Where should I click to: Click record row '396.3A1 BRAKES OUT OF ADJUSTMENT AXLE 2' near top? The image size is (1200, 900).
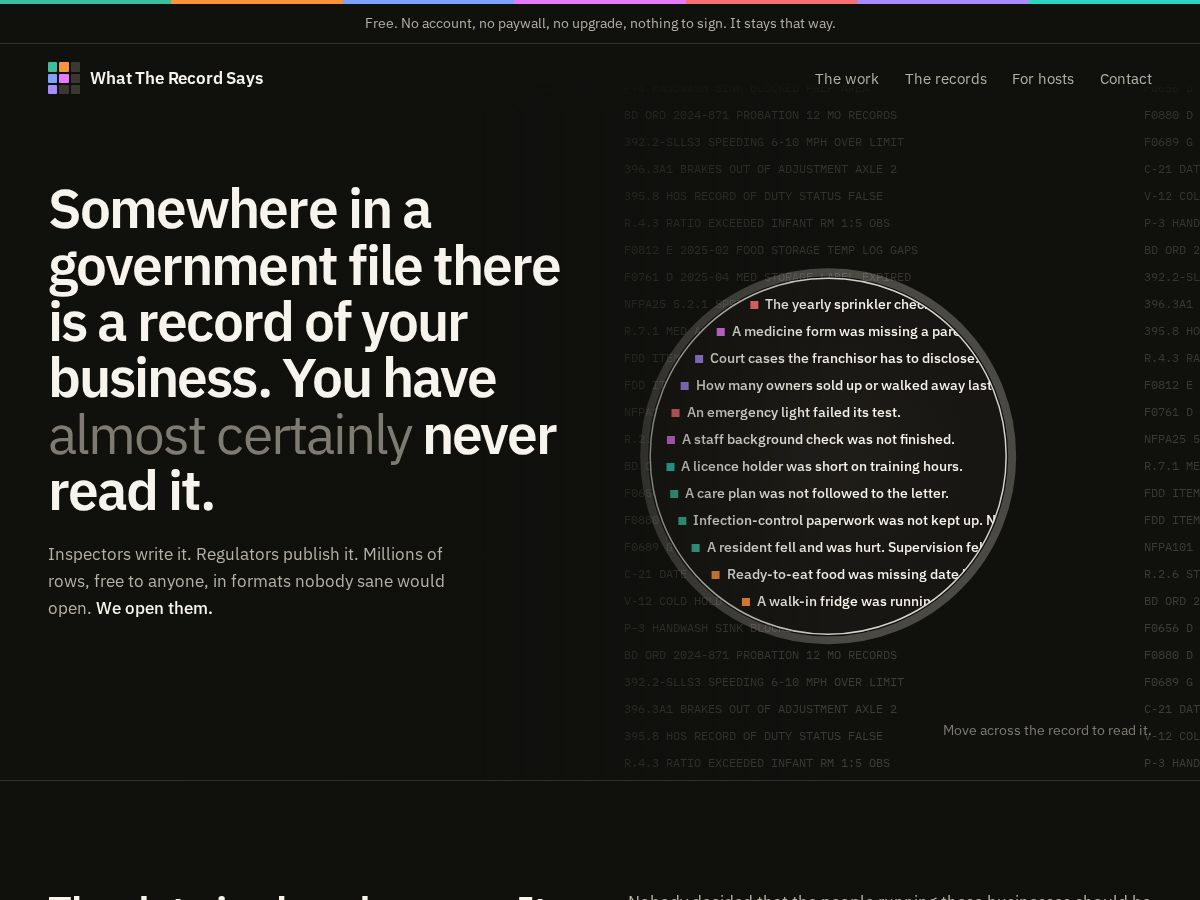point(760,169)
